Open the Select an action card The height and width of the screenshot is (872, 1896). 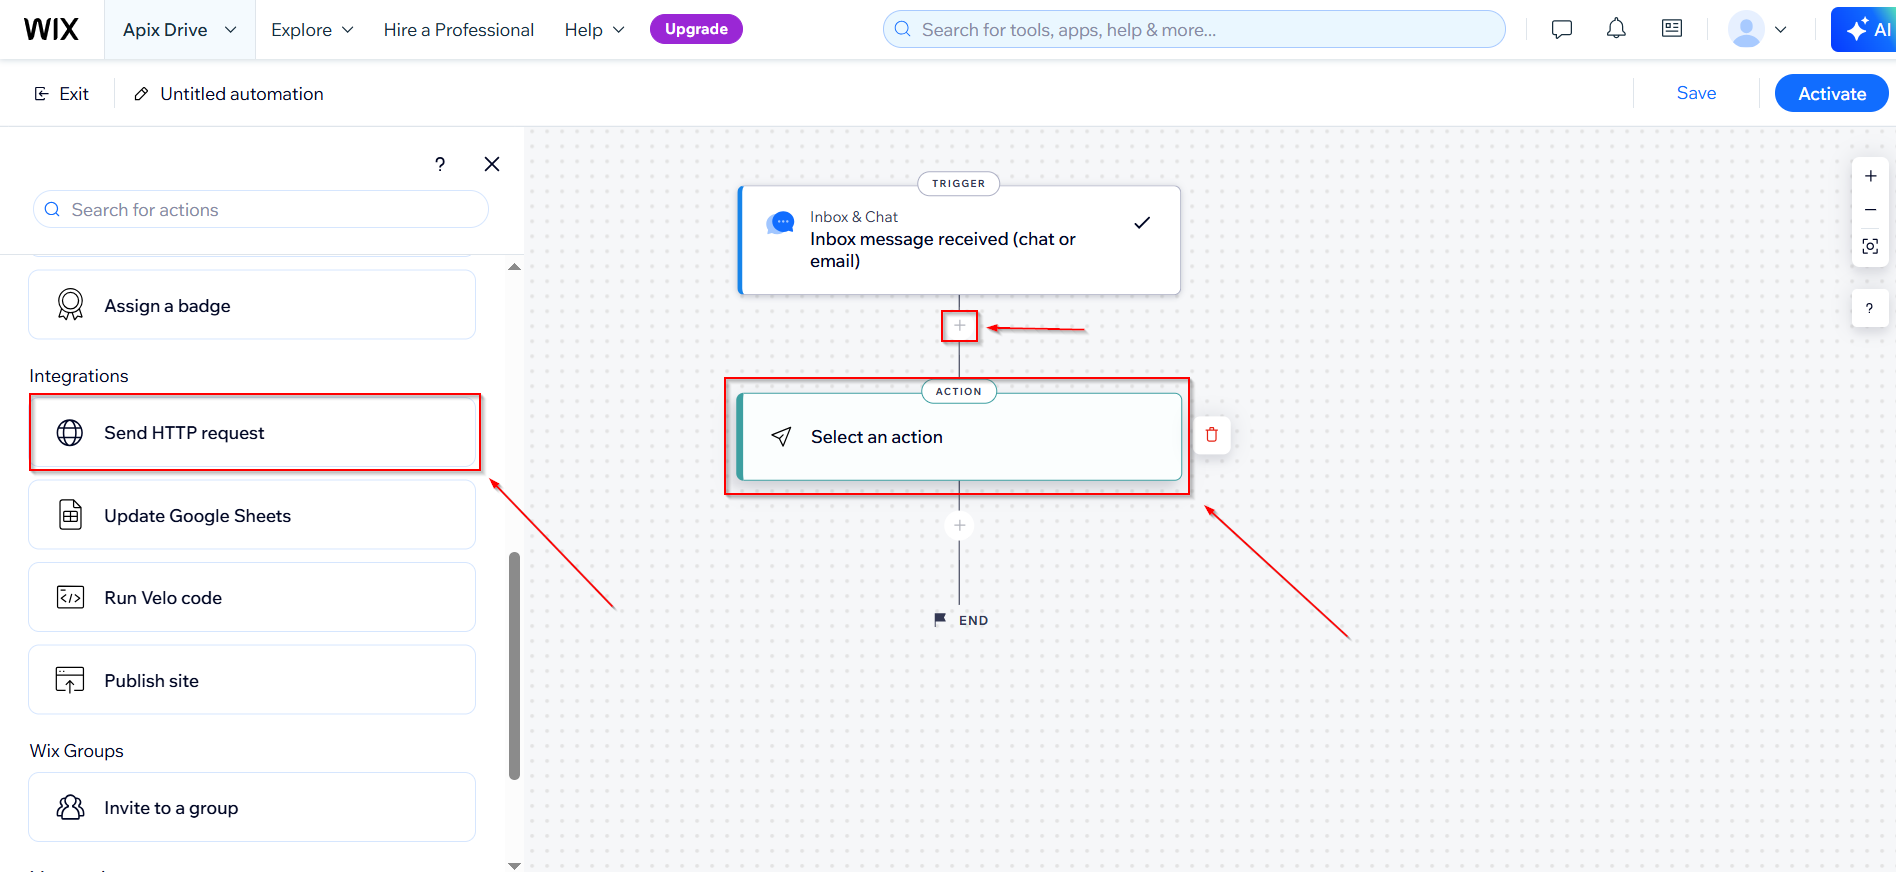959,437
